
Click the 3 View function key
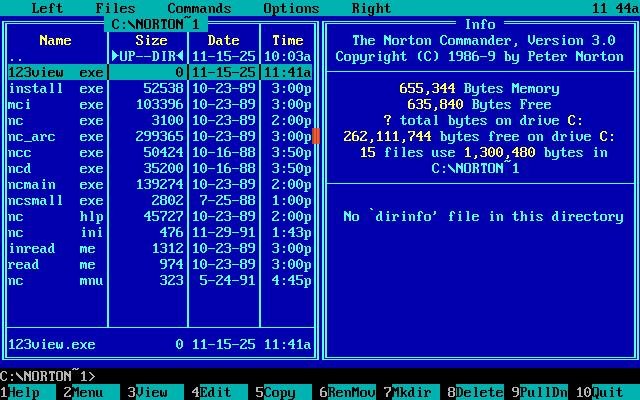tap(148, 392)
